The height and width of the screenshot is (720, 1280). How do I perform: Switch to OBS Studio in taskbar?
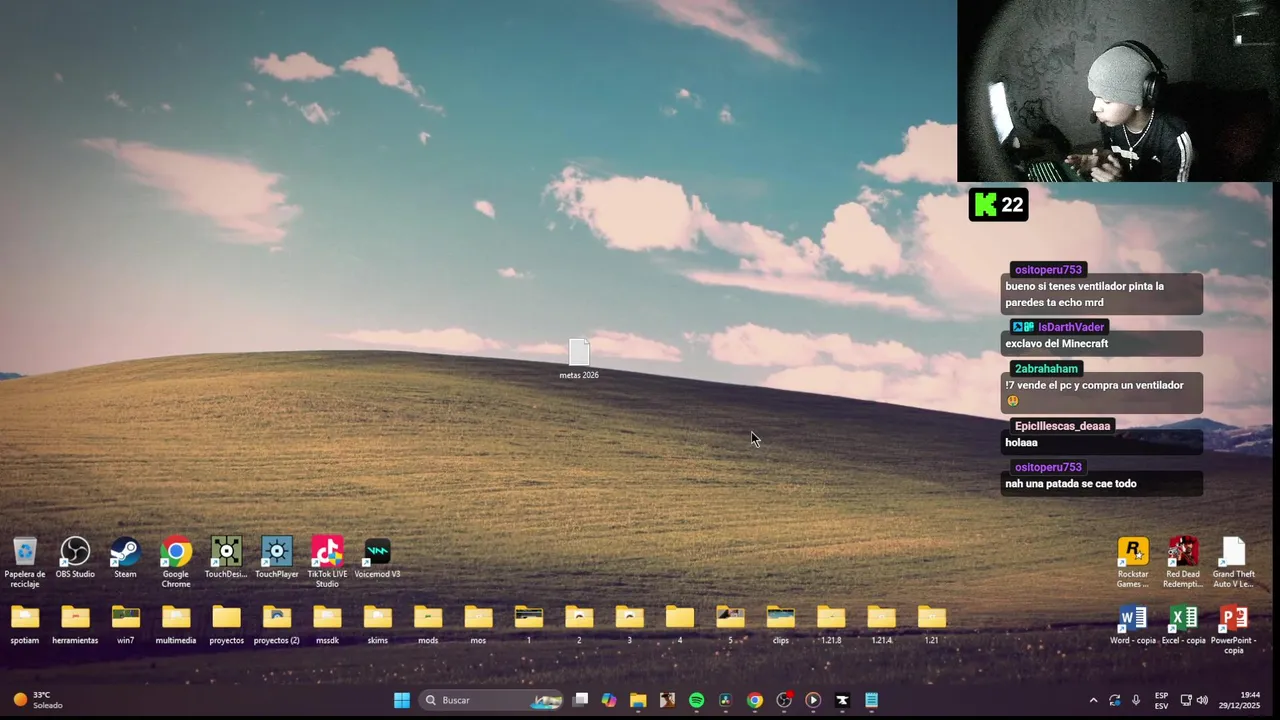(x=784, y=700)
